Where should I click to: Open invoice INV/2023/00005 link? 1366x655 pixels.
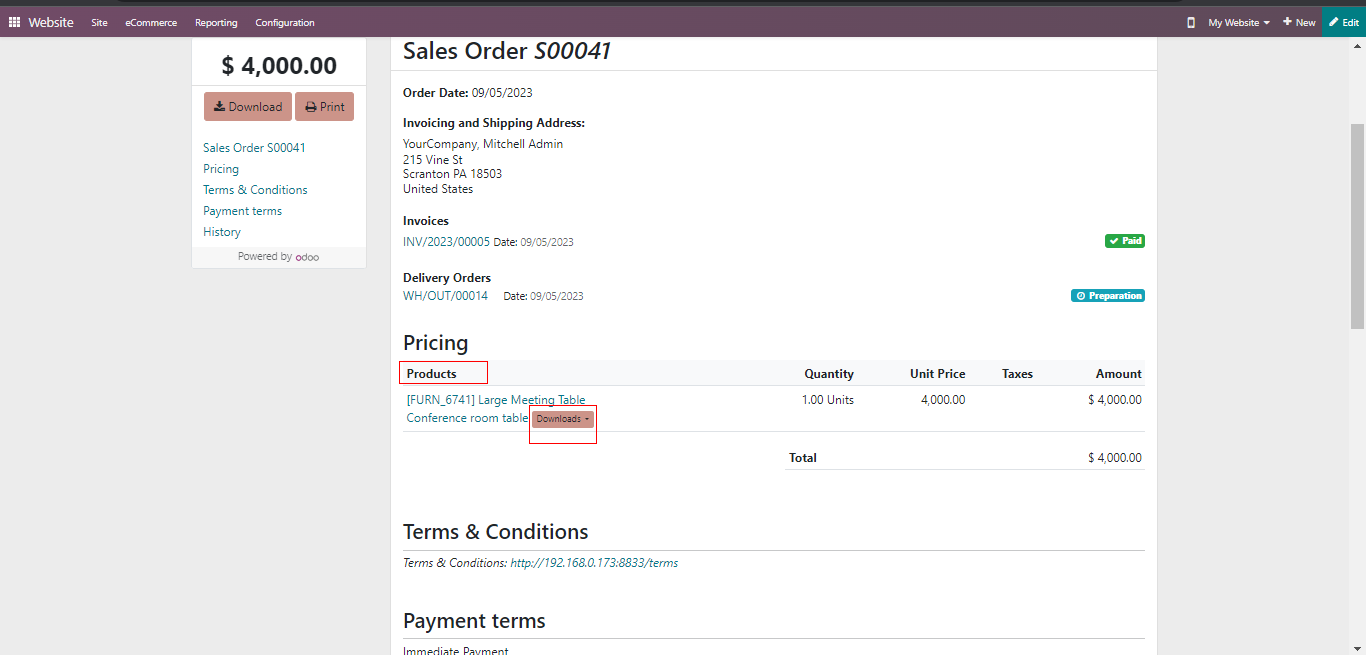click(446, 242)
